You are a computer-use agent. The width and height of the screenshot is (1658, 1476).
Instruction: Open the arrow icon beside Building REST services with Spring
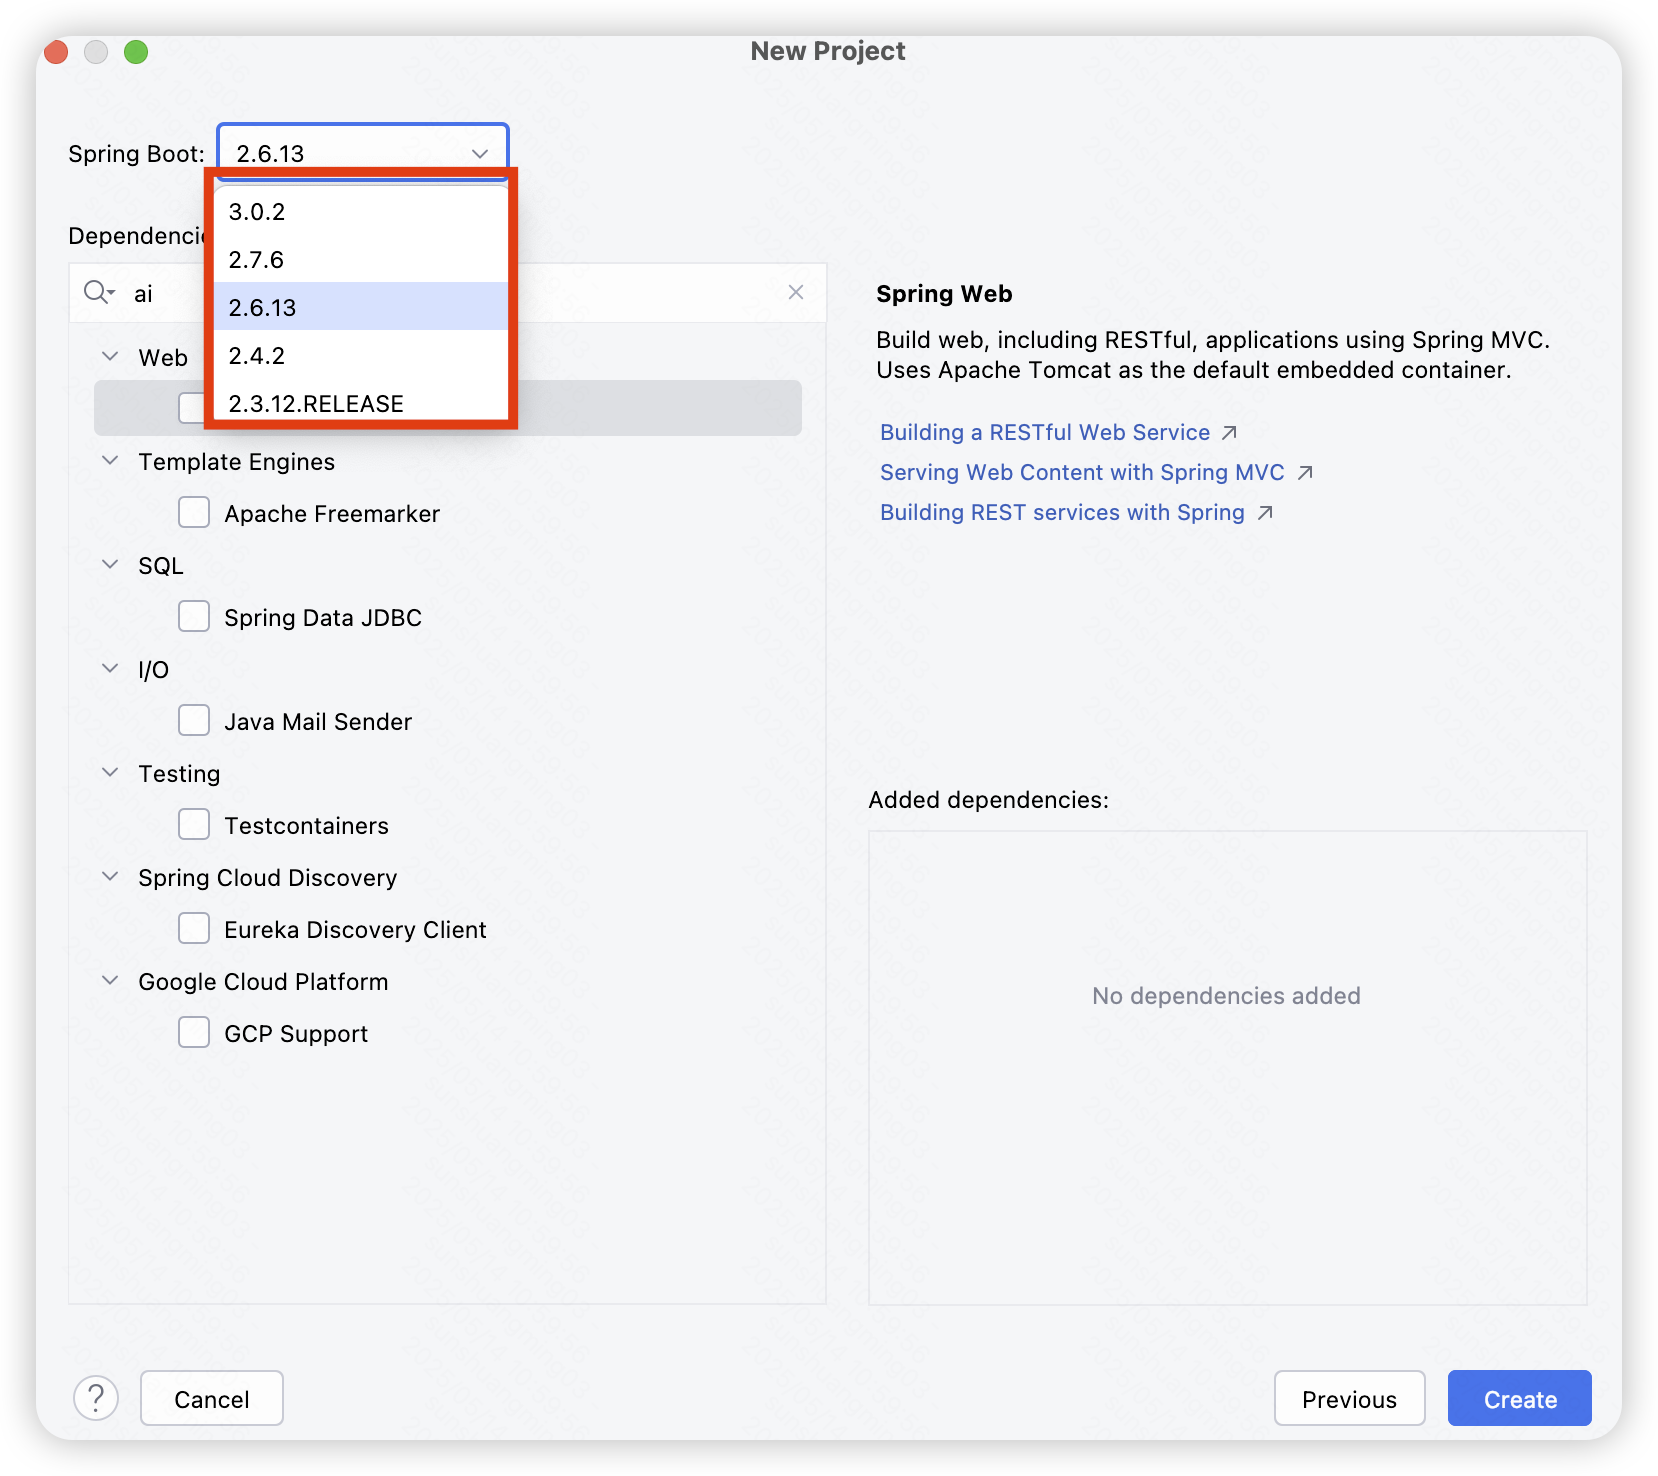click(x=1265, y=513)
